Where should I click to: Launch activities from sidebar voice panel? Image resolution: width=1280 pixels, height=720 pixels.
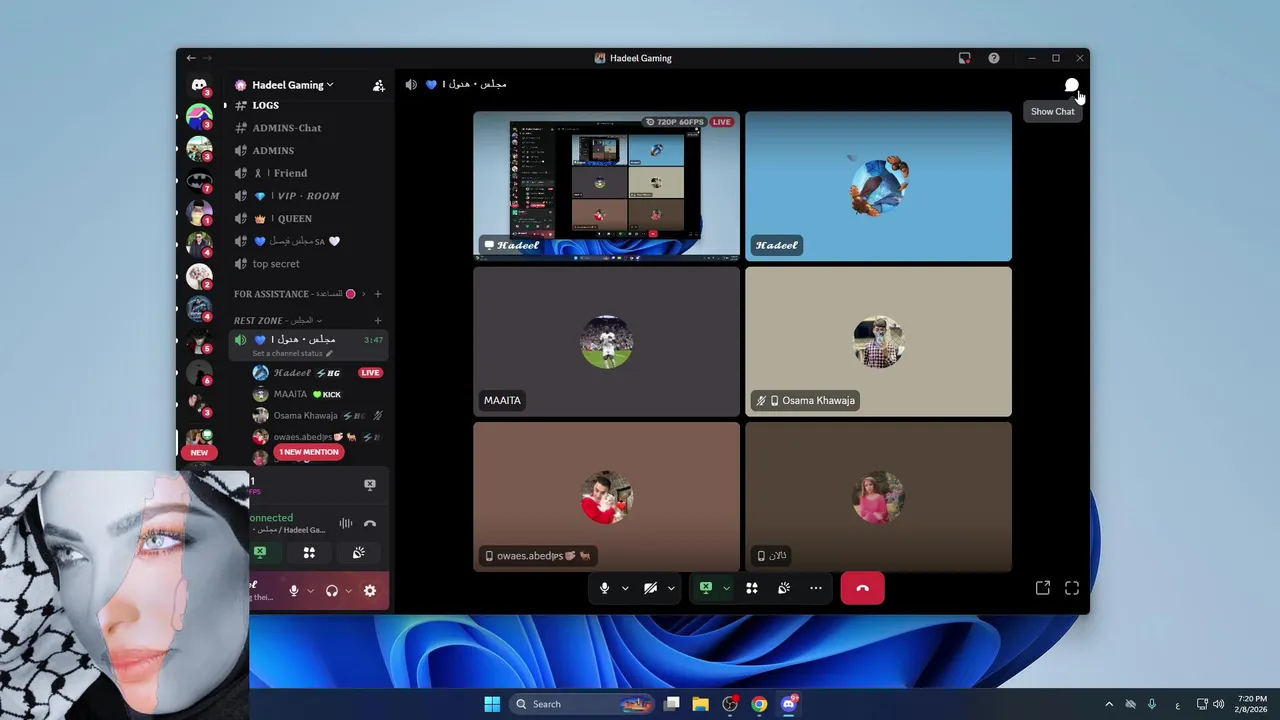(x=309, y=552)
